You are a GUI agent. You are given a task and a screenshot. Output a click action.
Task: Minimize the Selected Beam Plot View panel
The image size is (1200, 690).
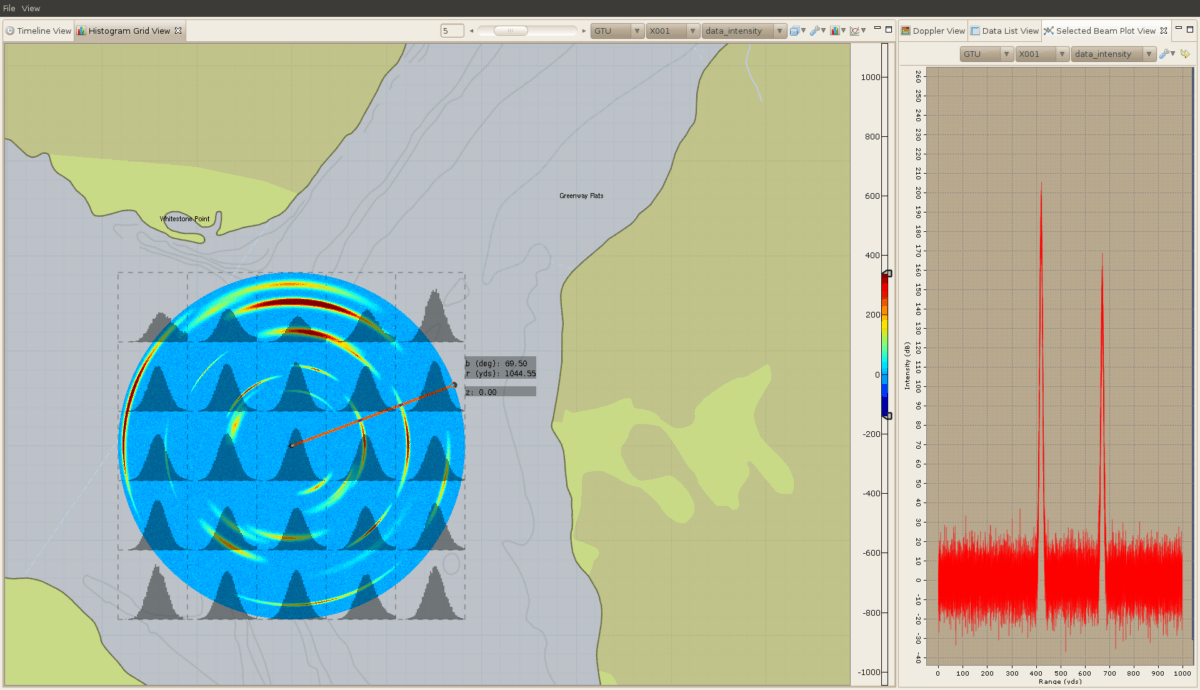[1178, 29]
